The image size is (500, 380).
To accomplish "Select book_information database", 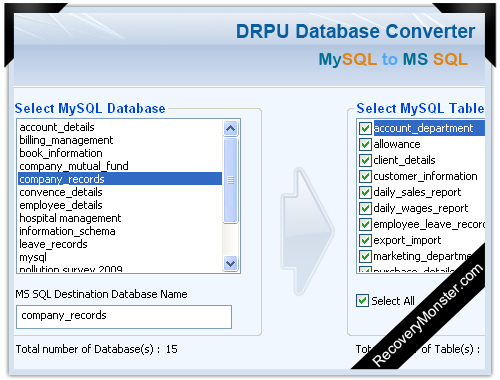I will point(120,153).
